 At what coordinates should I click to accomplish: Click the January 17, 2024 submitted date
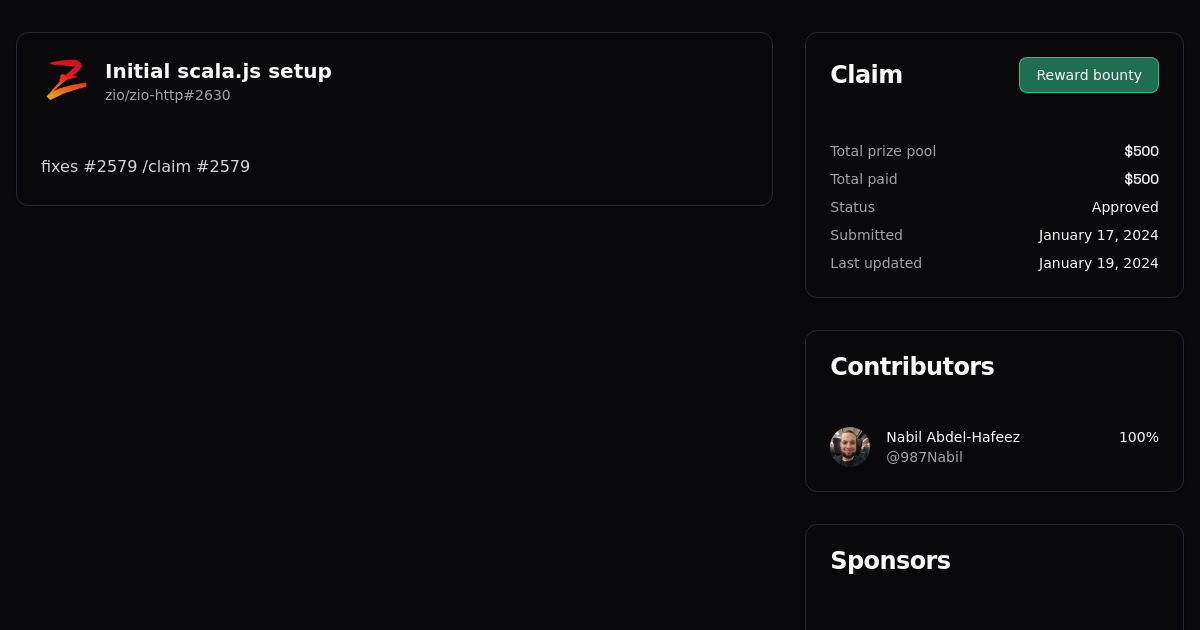tap(1098, 235)
